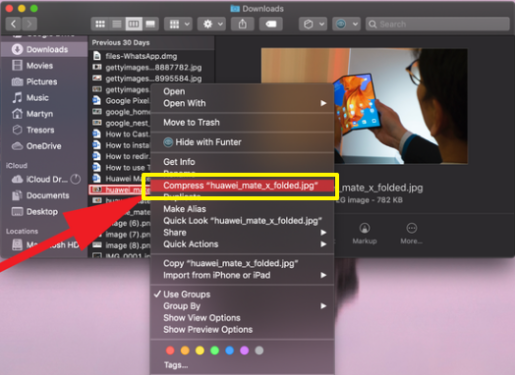Click the Search field
Viewport: 515px width, 375px height.
coord(438,24)
